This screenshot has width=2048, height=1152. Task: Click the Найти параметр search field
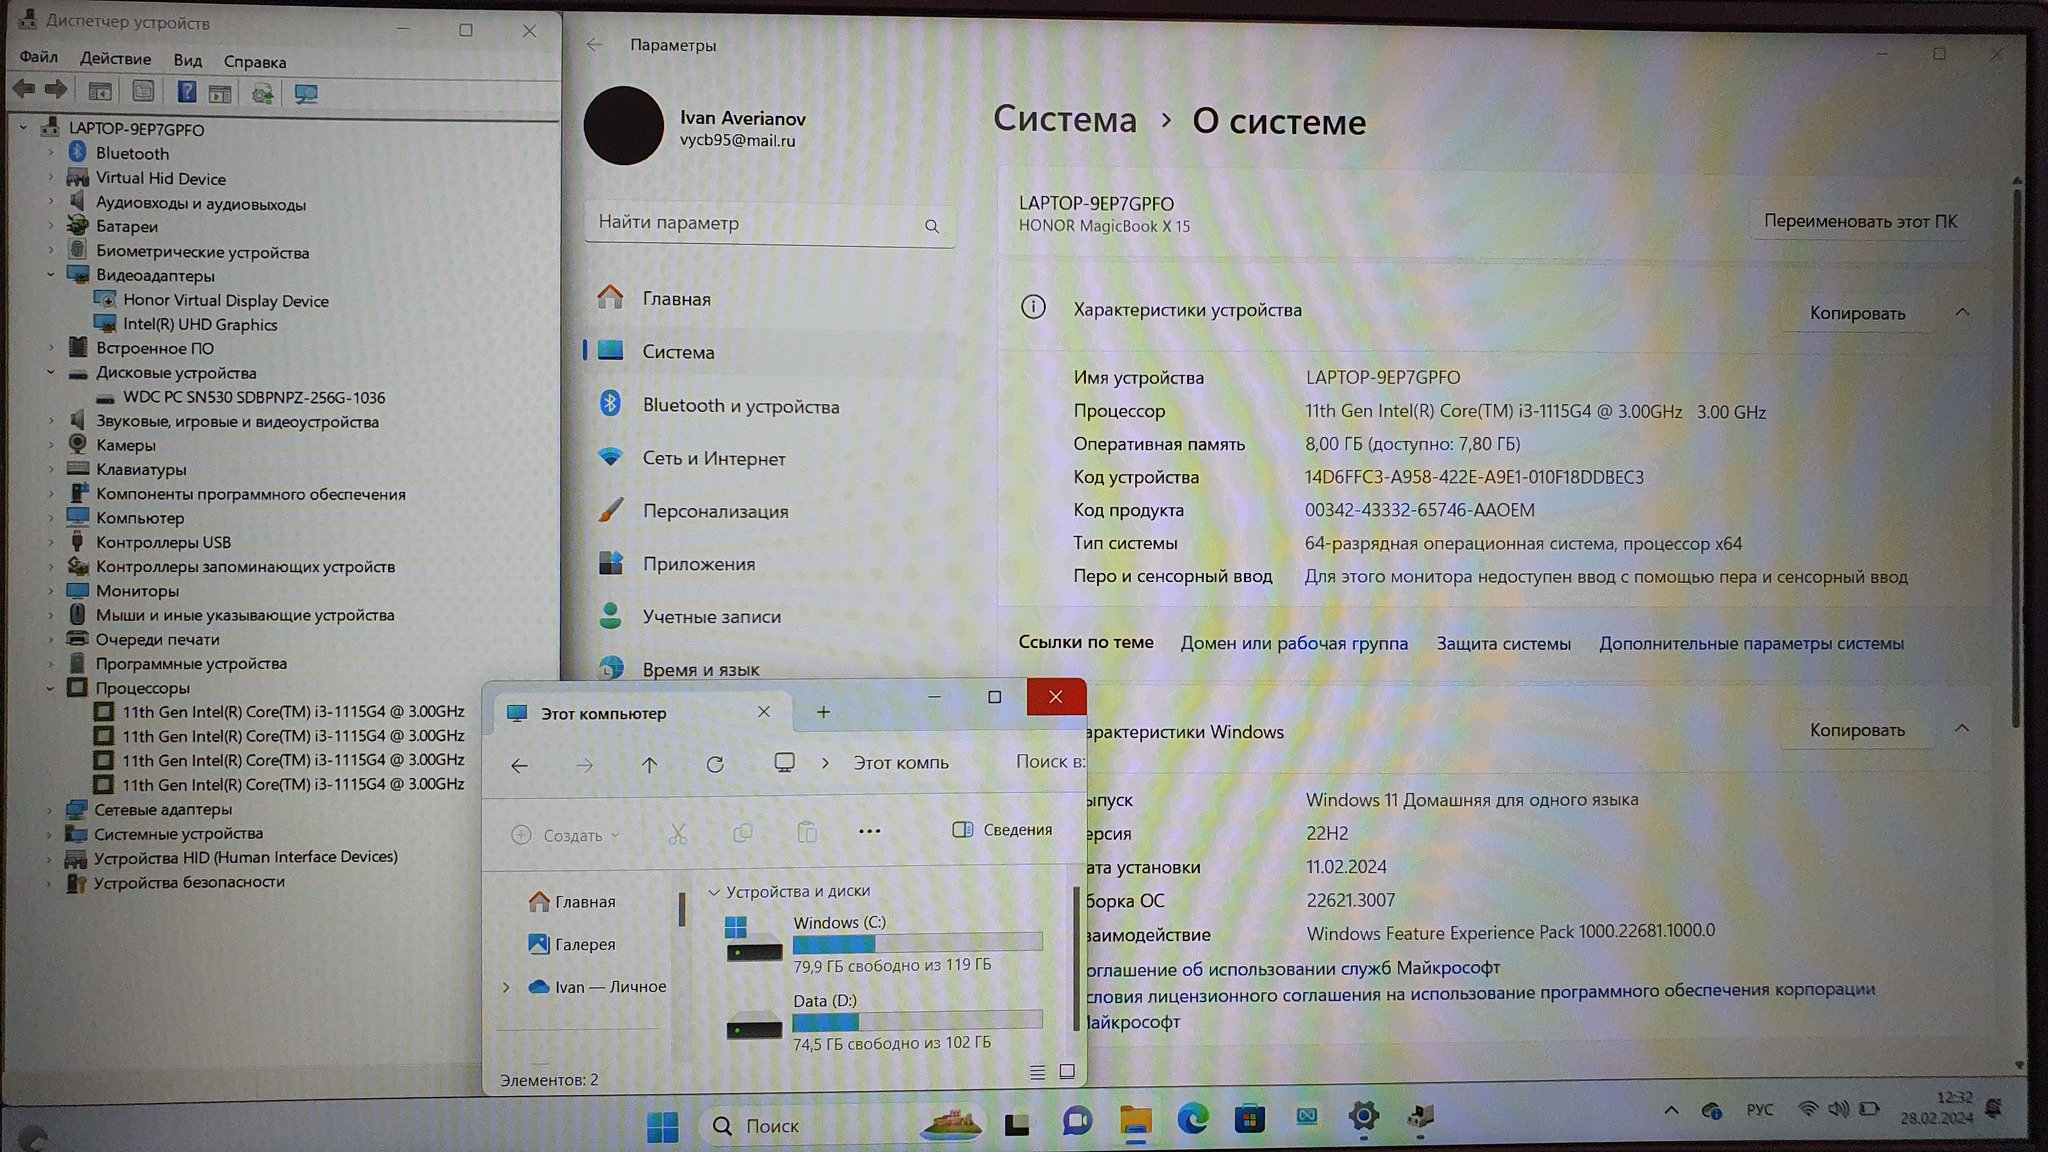[760, 223]
